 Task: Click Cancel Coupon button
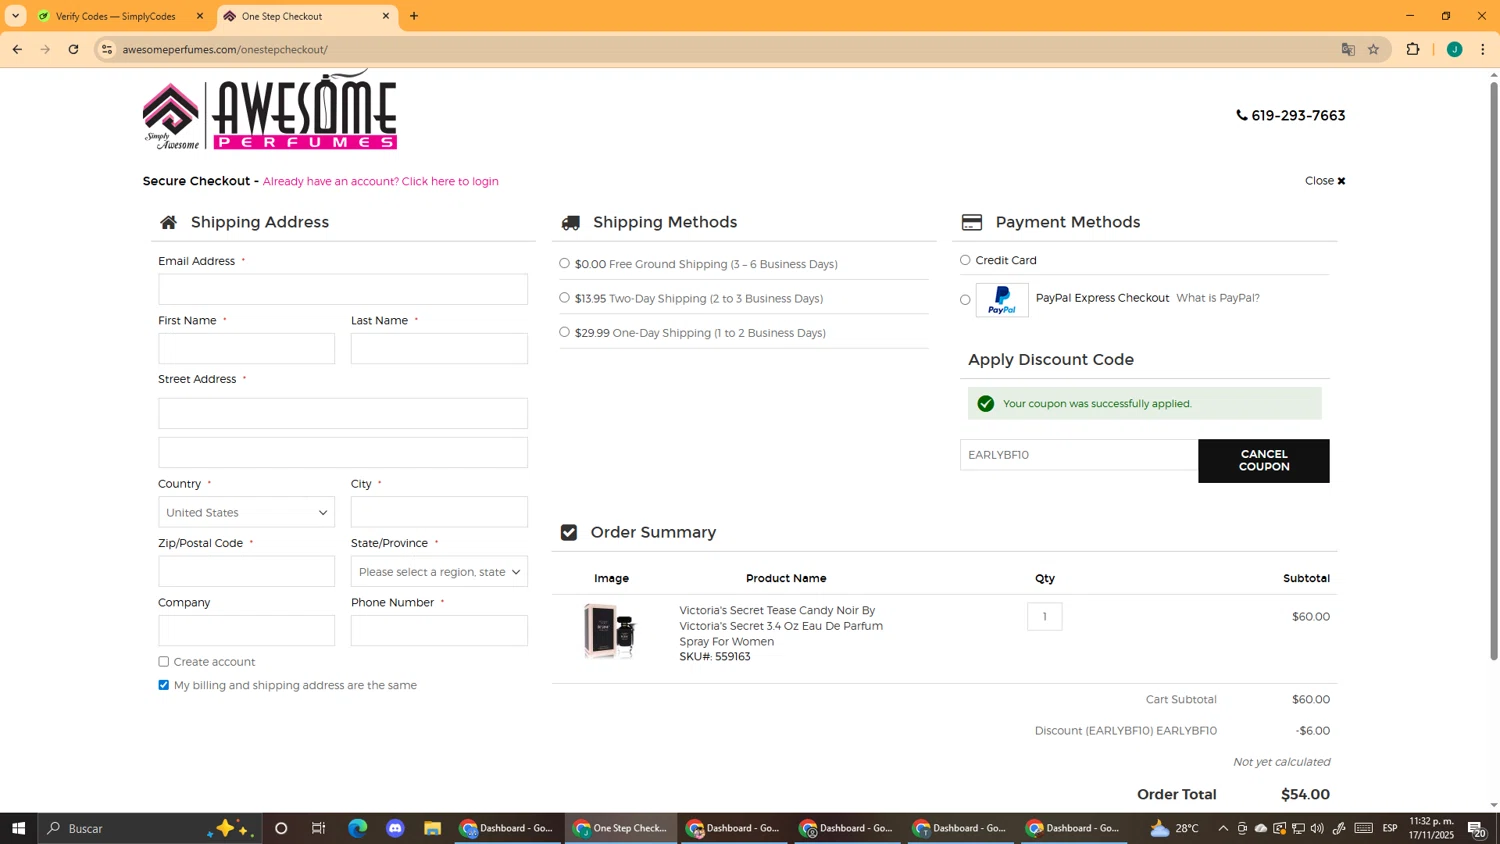(x=1264, y=461)
